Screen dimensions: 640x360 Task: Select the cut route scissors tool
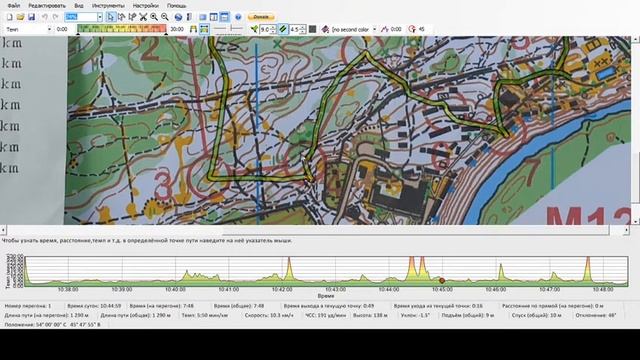click(143, 17)
